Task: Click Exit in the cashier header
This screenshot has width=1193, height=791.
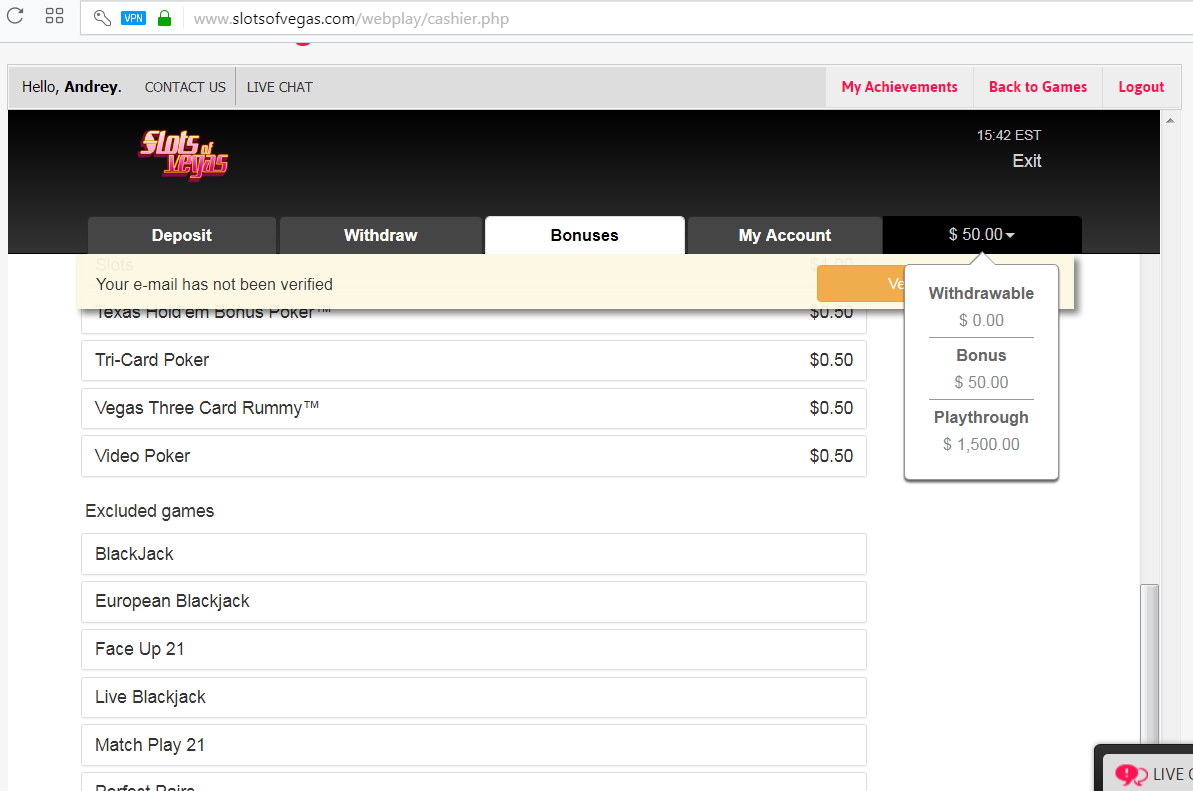Action: (1026, 160)
